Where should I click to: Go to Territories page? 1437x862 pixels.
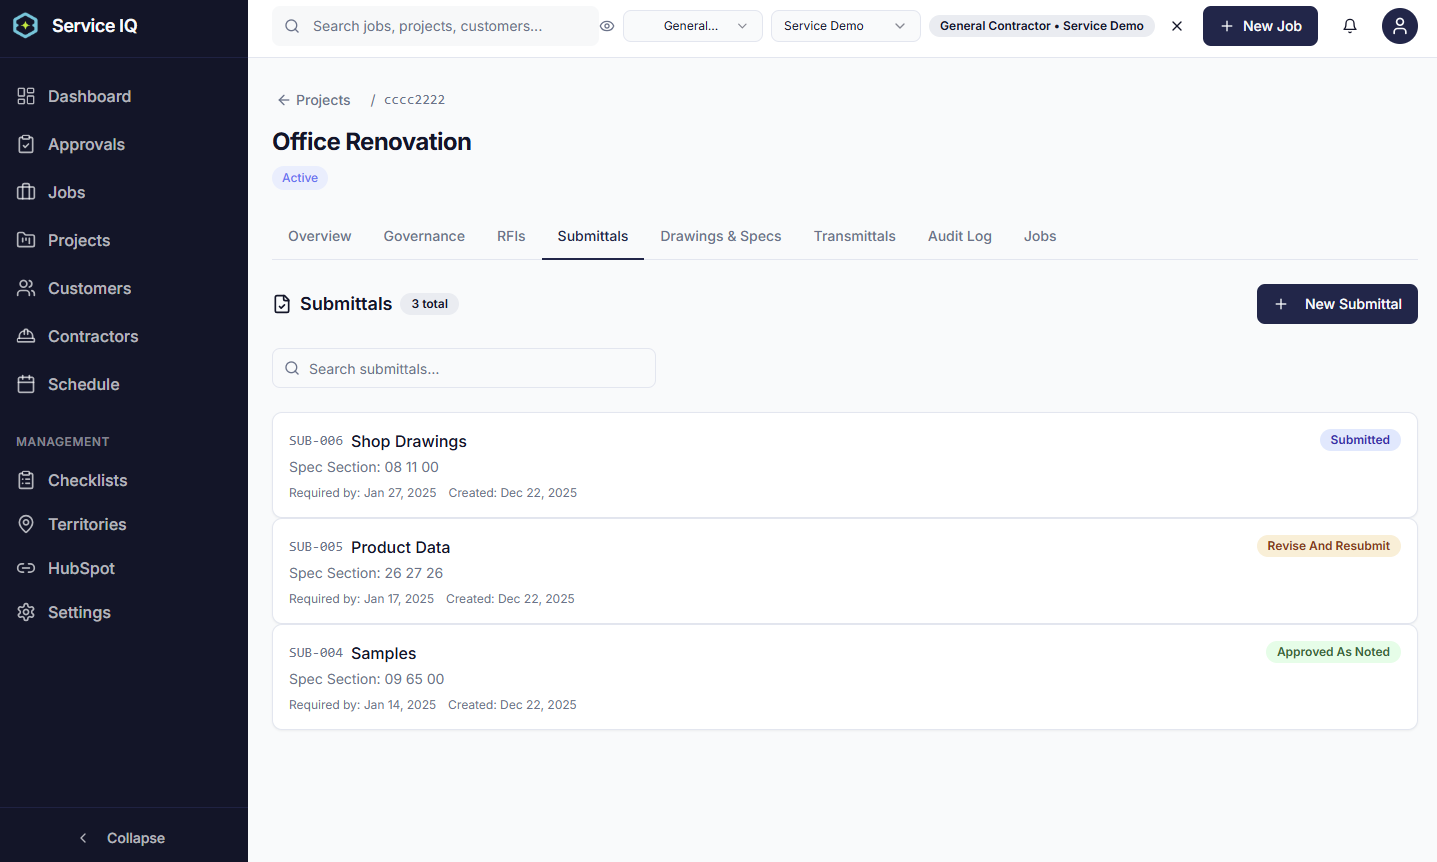click(x=124, y=524)
